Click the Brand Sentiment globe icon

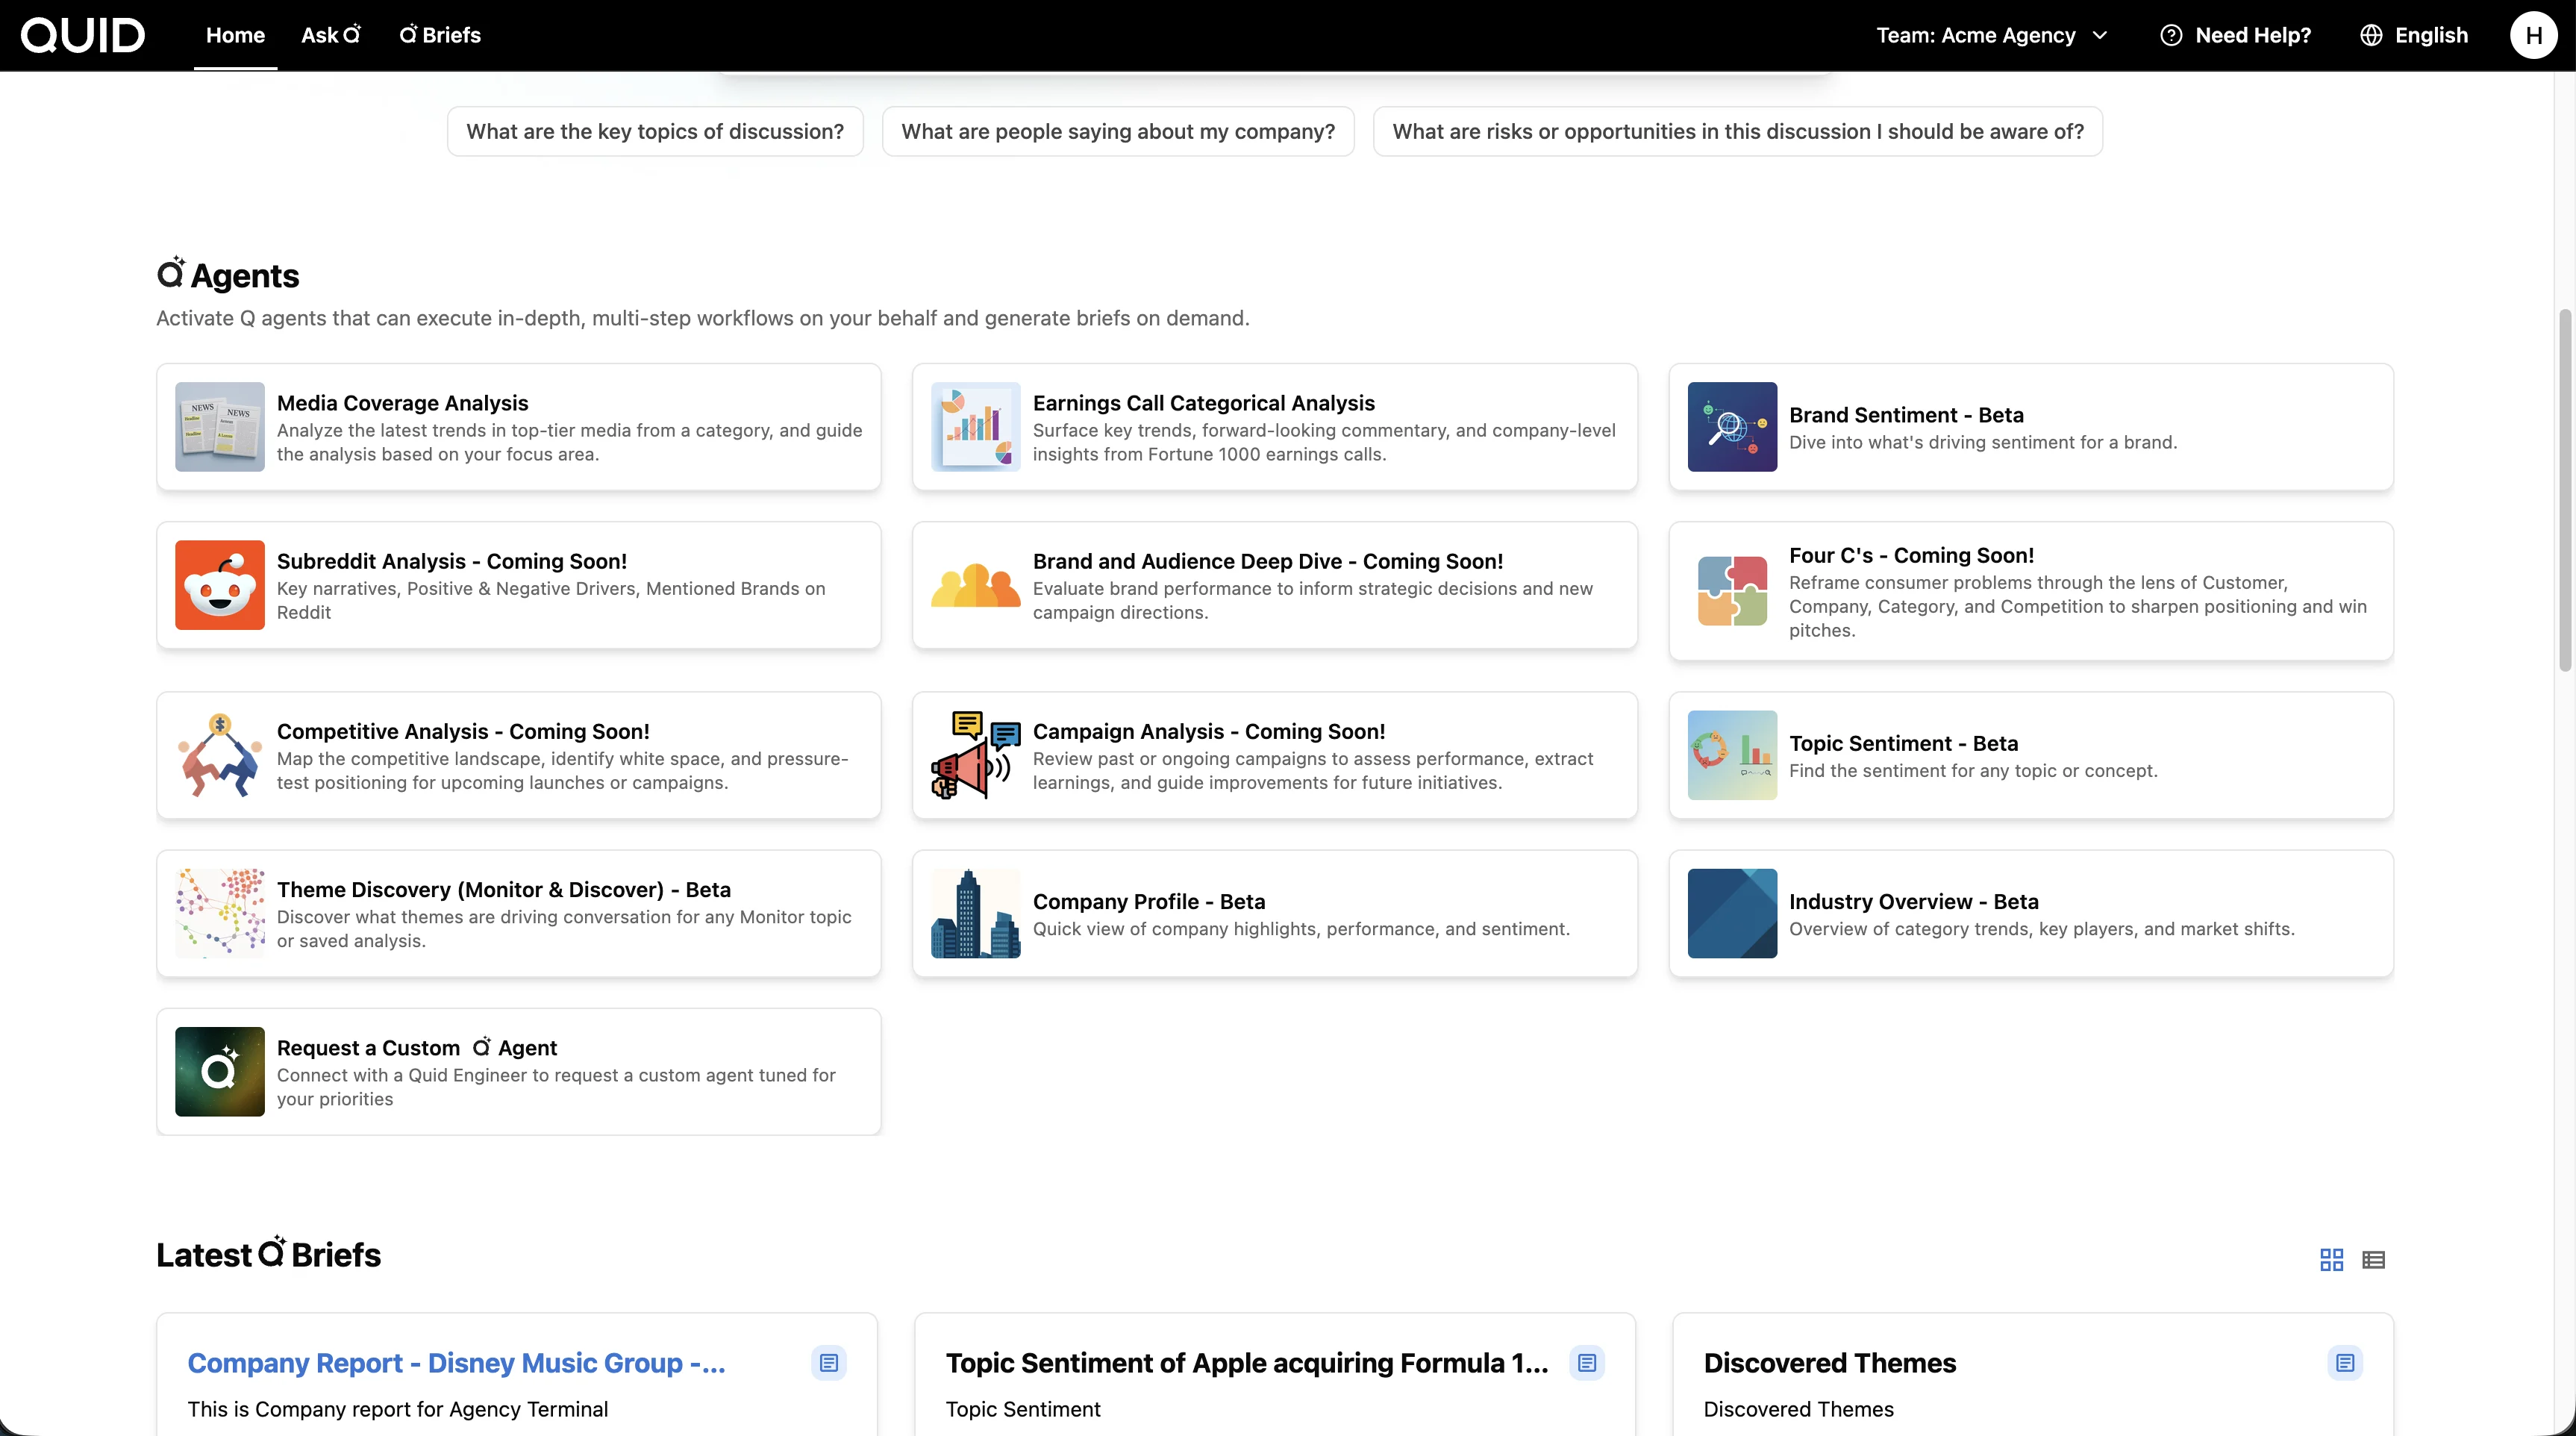point(1732,427)
